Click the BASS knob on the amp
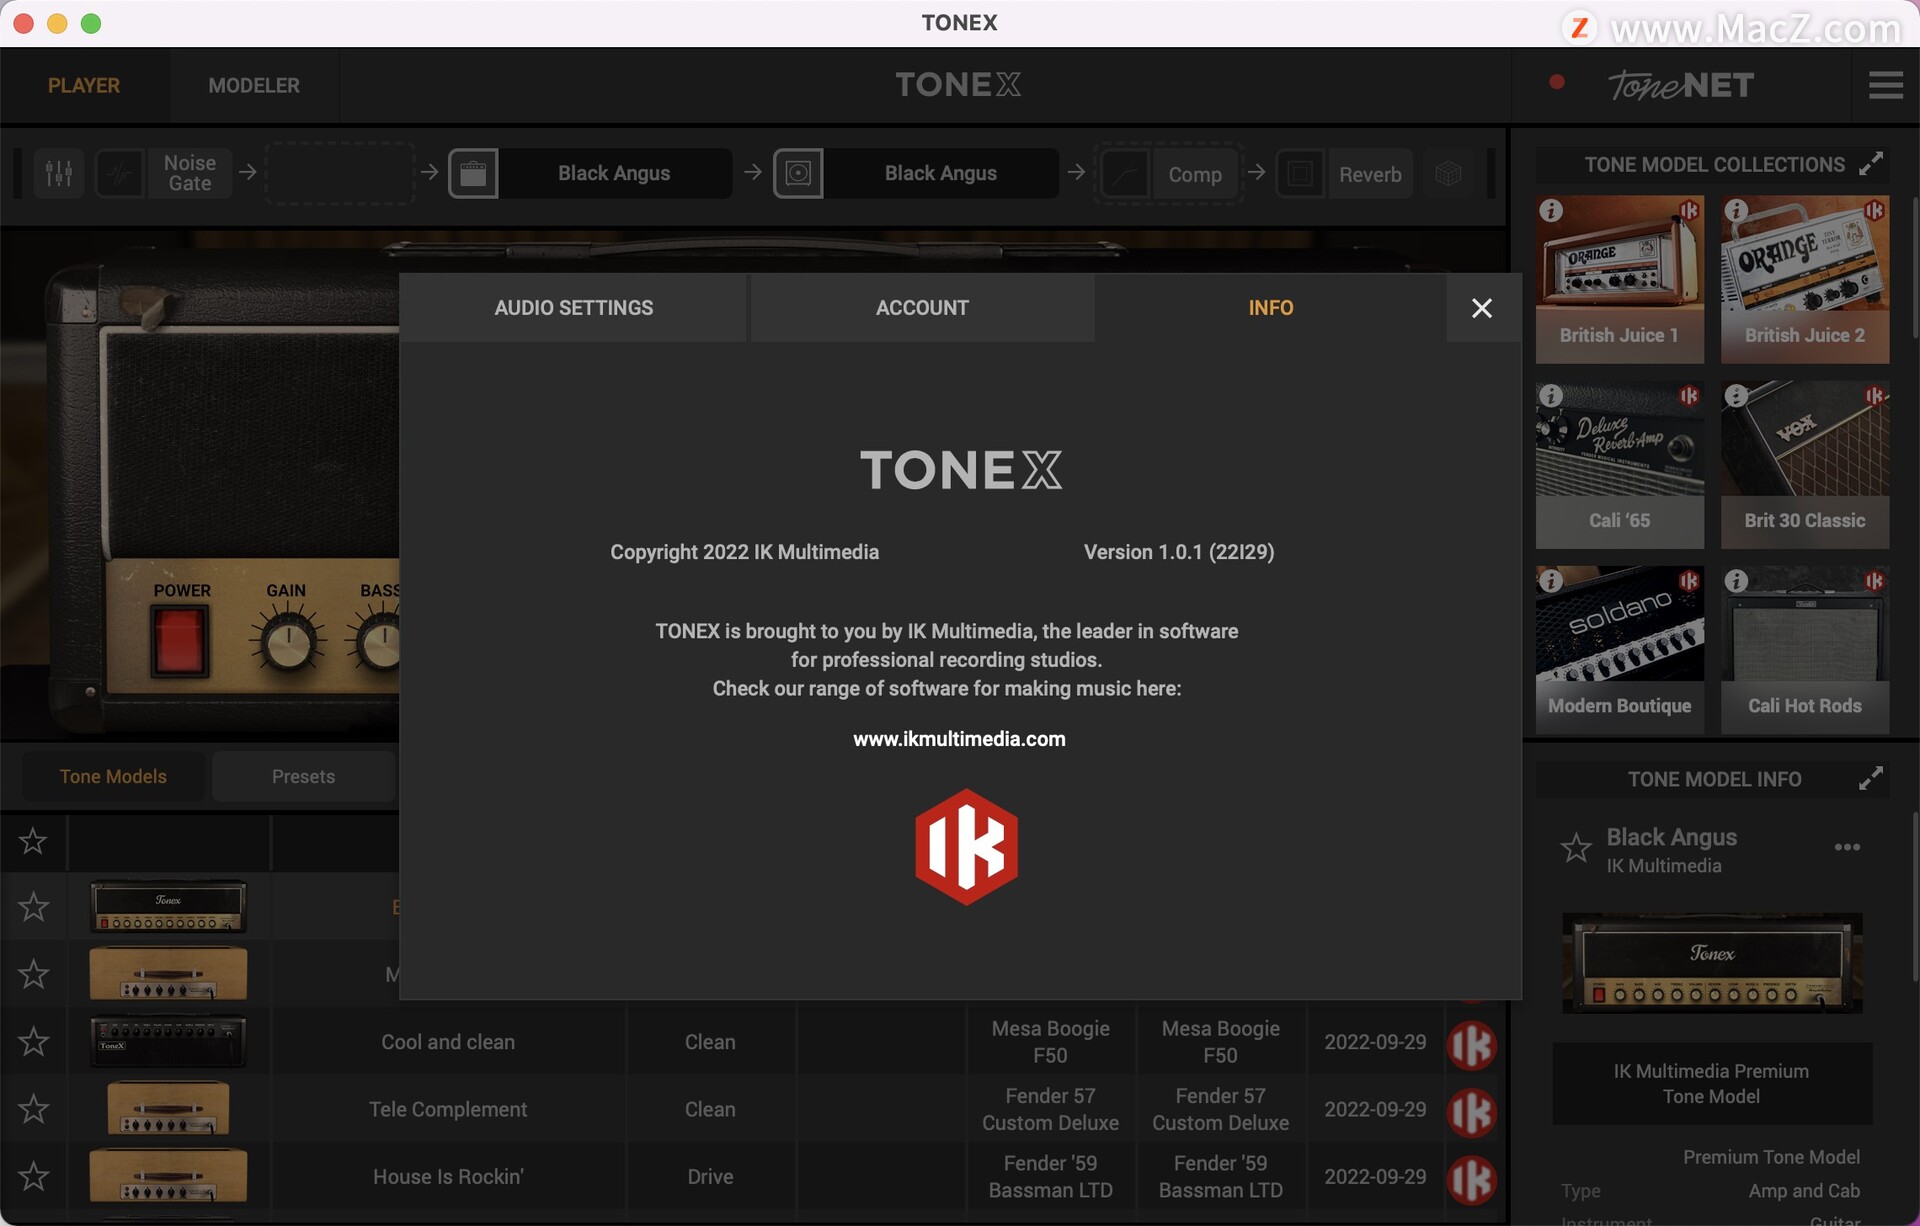The height and width of the screenshot is (1226, 1920). coord(380,643)
